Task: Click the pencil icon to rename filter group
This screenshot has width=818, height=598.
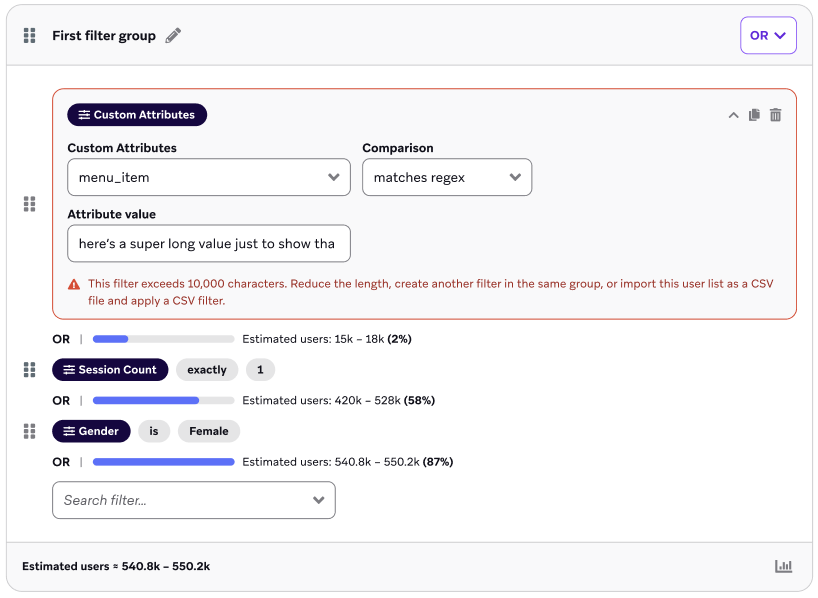Action: [174, 36]
